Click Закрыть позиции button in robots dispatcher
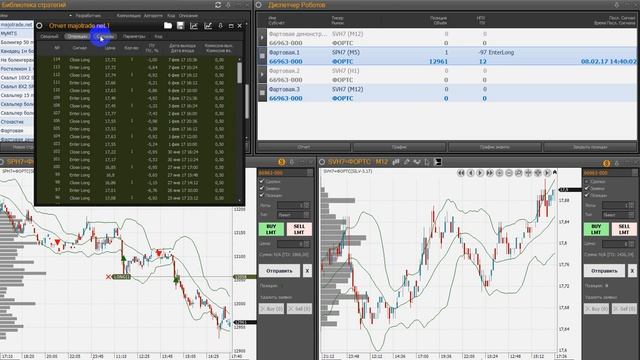 [590, 147]
